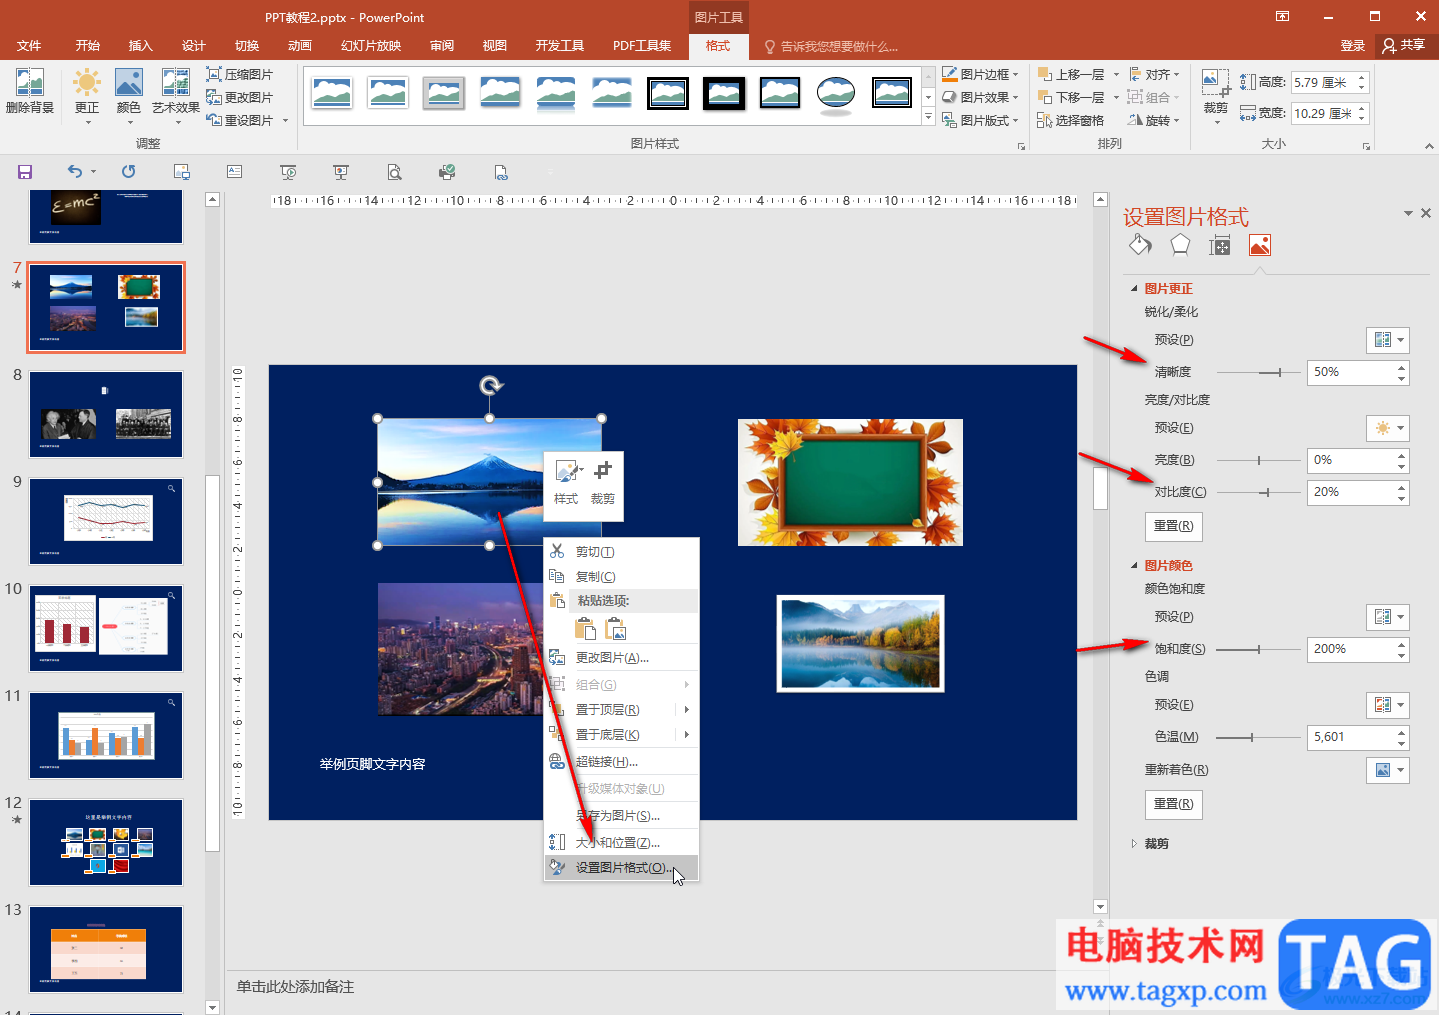Screen dimensions: 1439x1015
Task: Click the Redo icon
Action: pyautogui.click(x=128, y=172)
